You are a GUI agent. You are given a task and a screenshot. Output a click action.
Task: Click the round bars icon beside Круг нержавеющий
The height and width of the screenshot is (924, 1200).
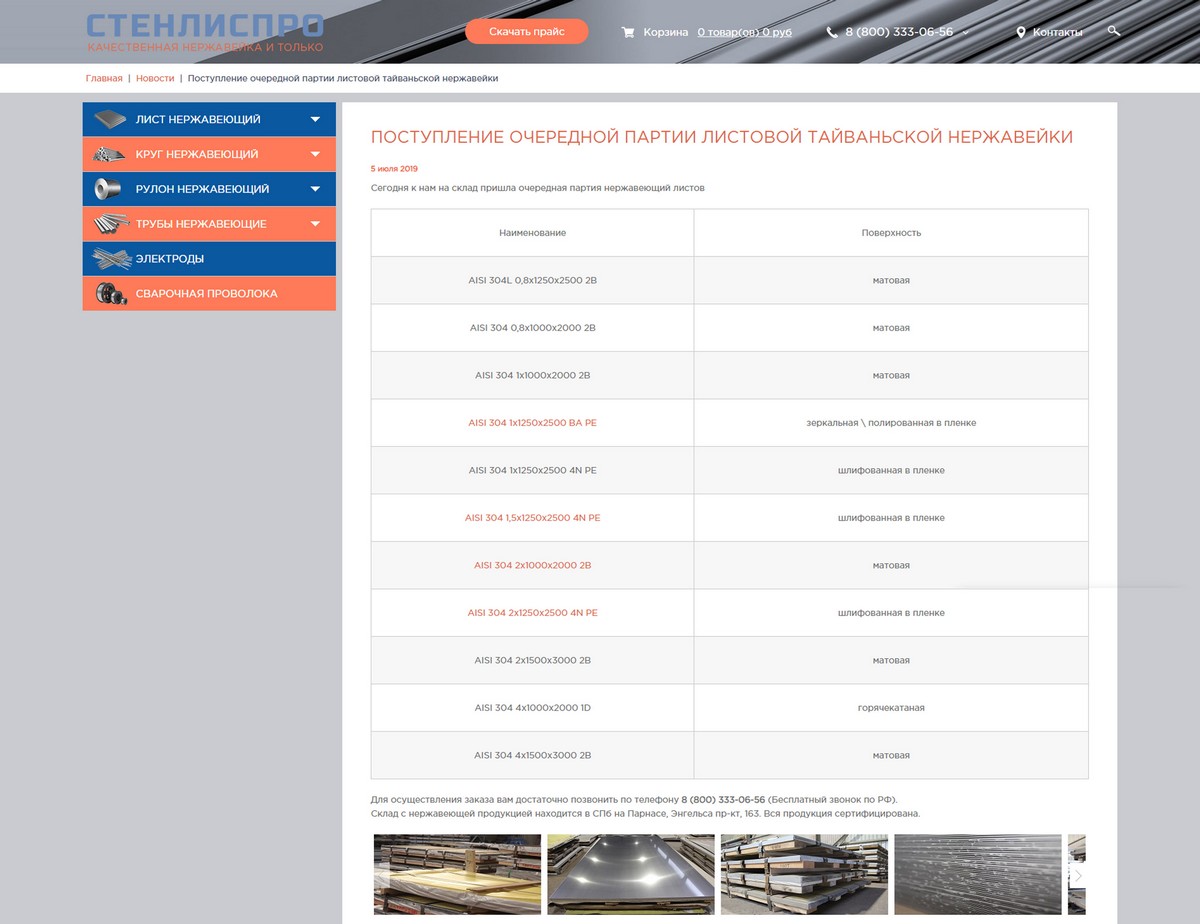click(110, 155)
